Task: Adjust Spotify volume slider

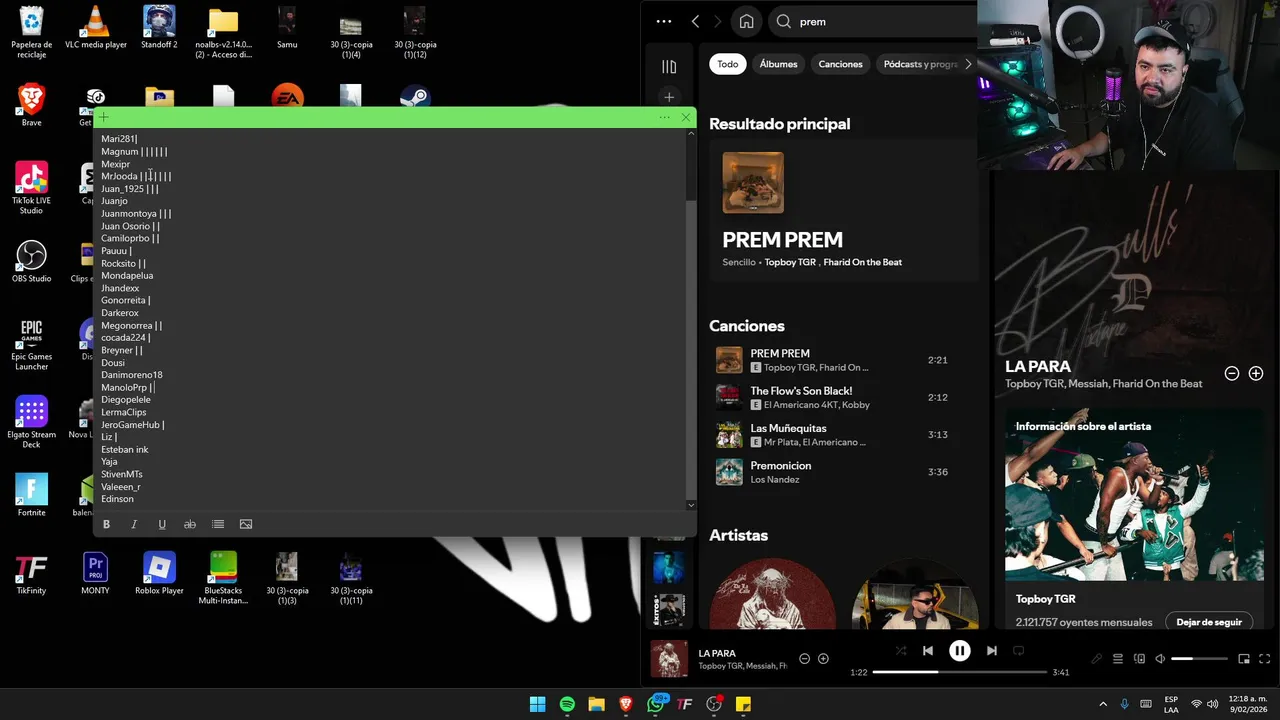Action: tap(1199, 659)
